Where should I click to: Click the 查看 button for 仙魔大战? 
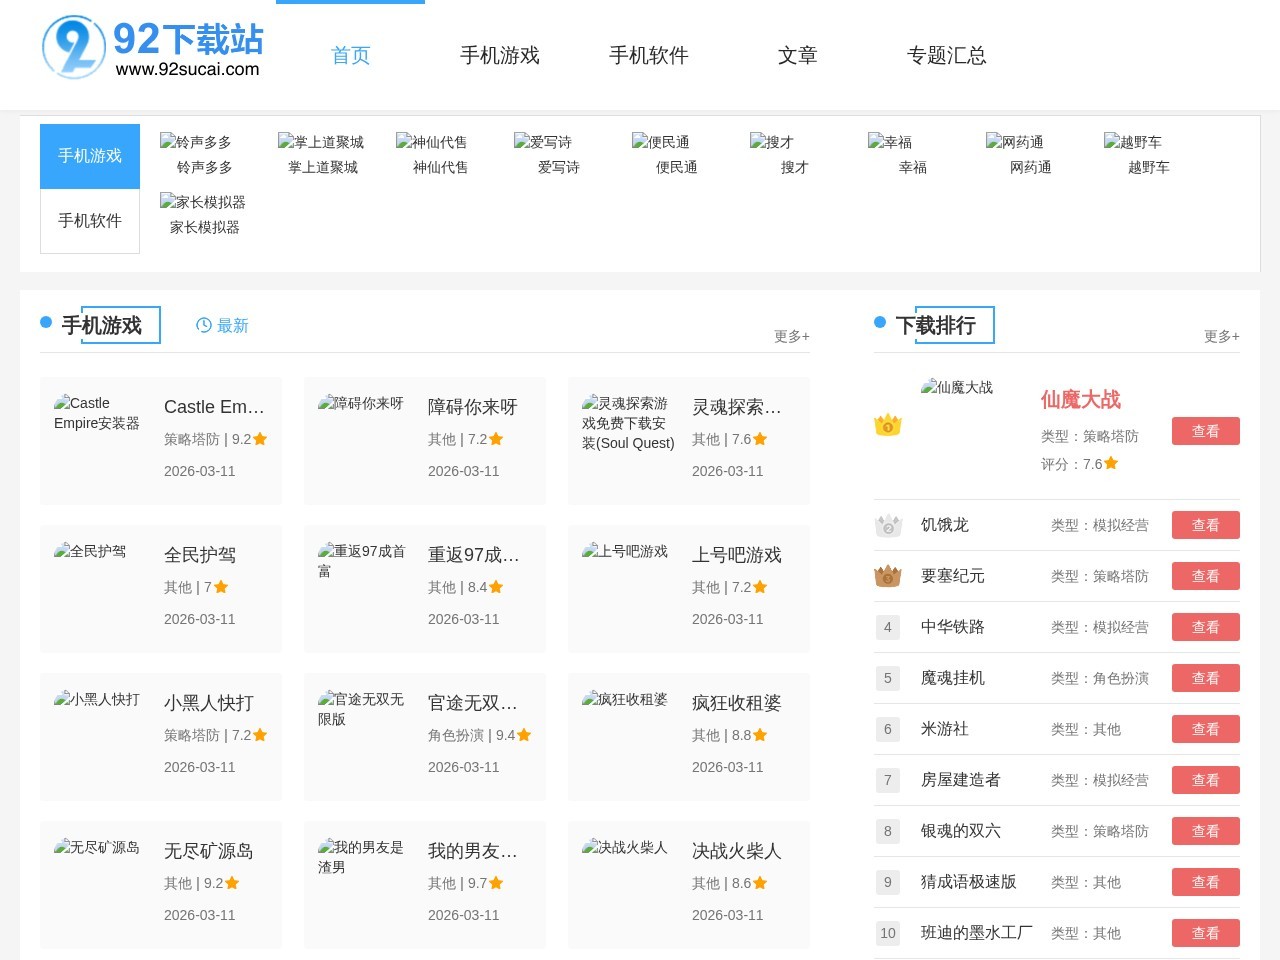pos(1205,431)
